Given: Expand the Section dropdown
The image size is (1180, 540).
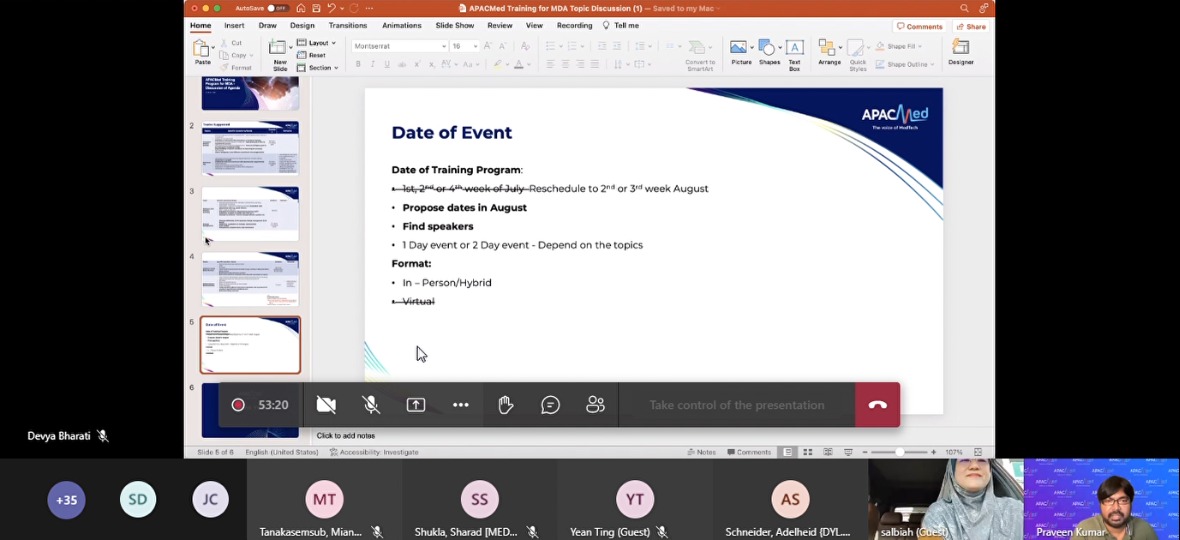Looking at the screenshot, I should point(320,68).
